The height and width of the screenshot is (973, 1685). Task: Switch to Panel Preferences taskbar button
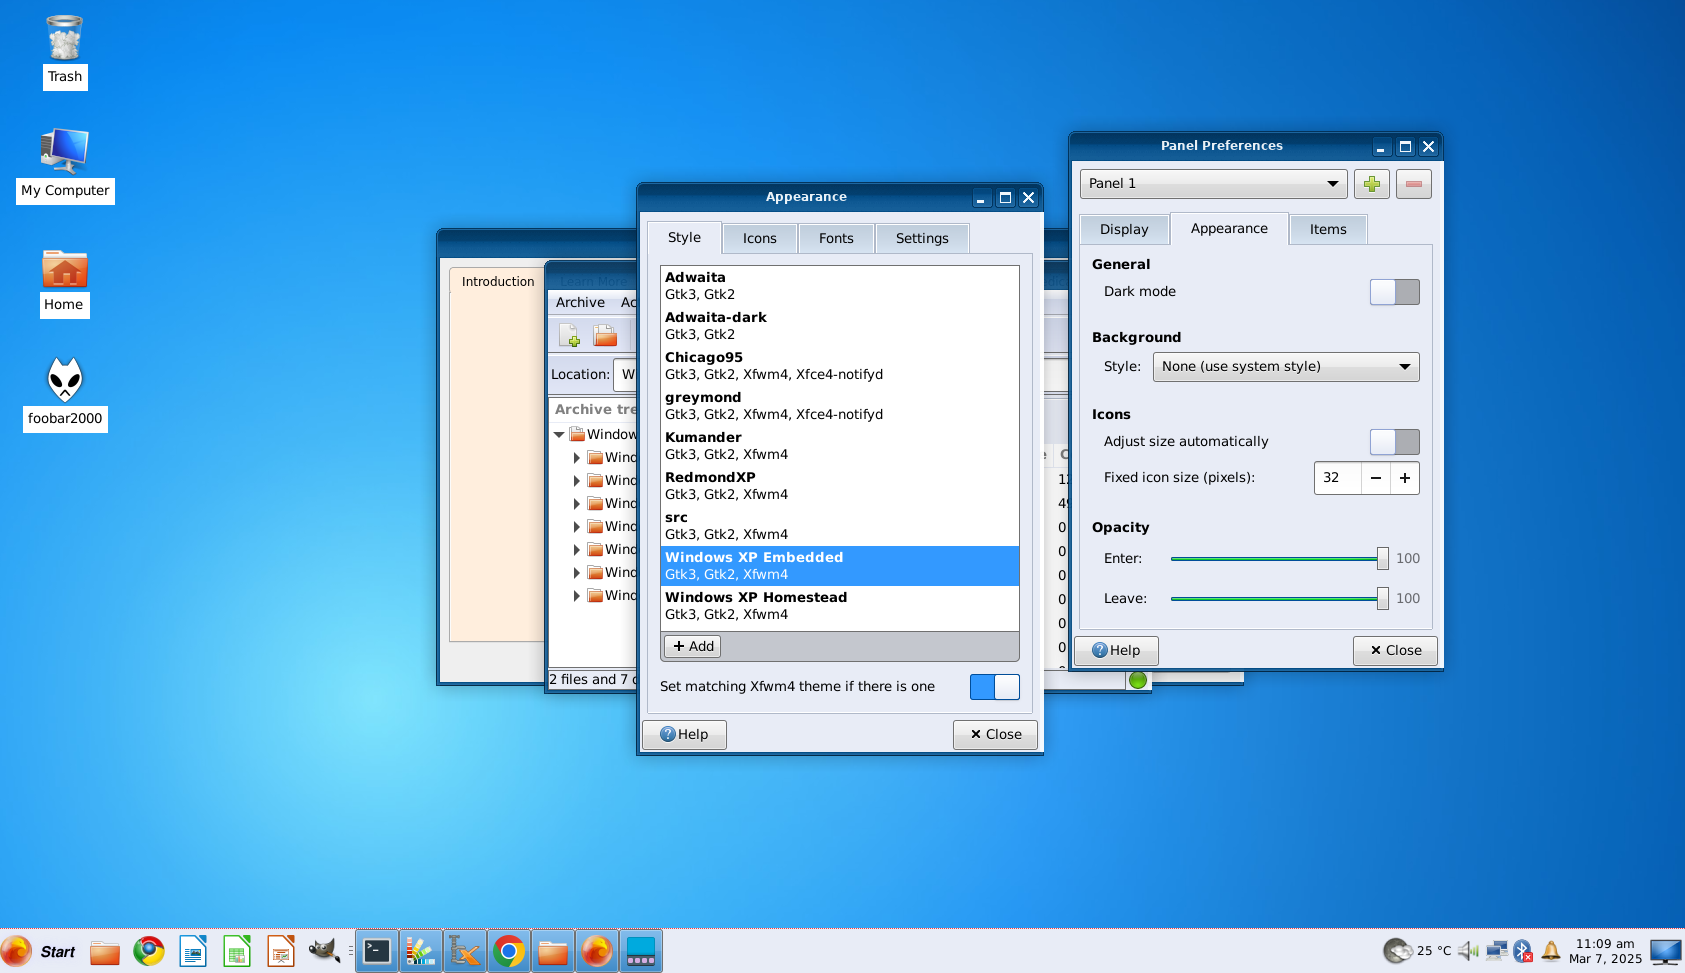641,951
